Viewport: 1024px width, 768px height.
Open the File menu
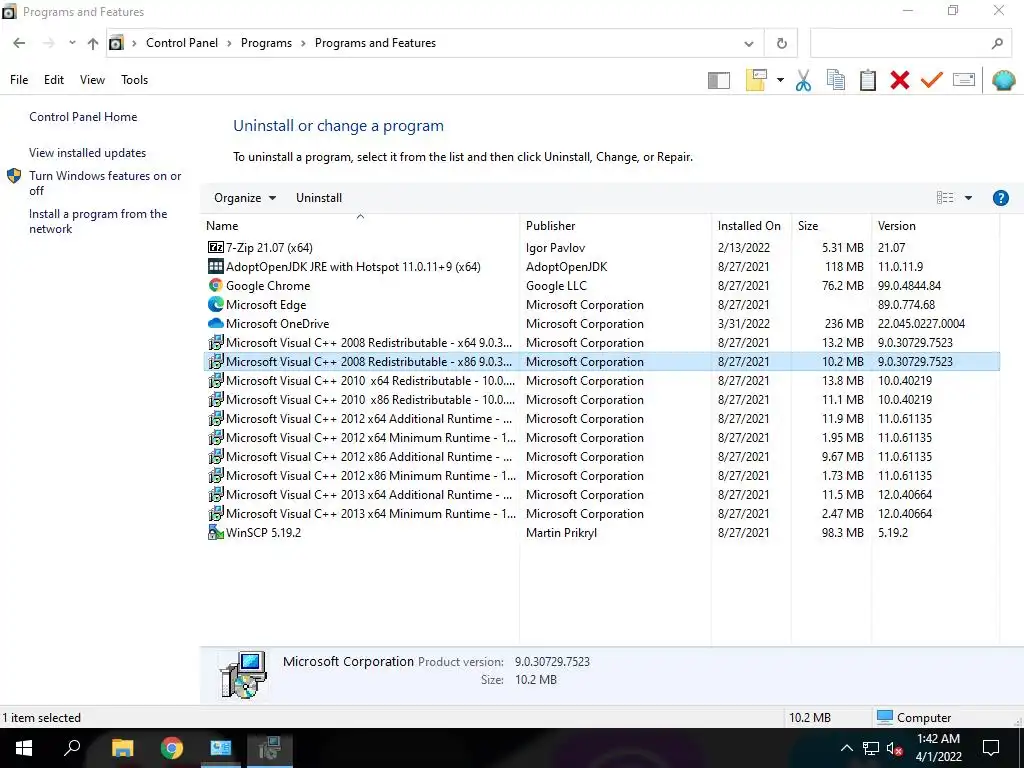pos(19,80)
